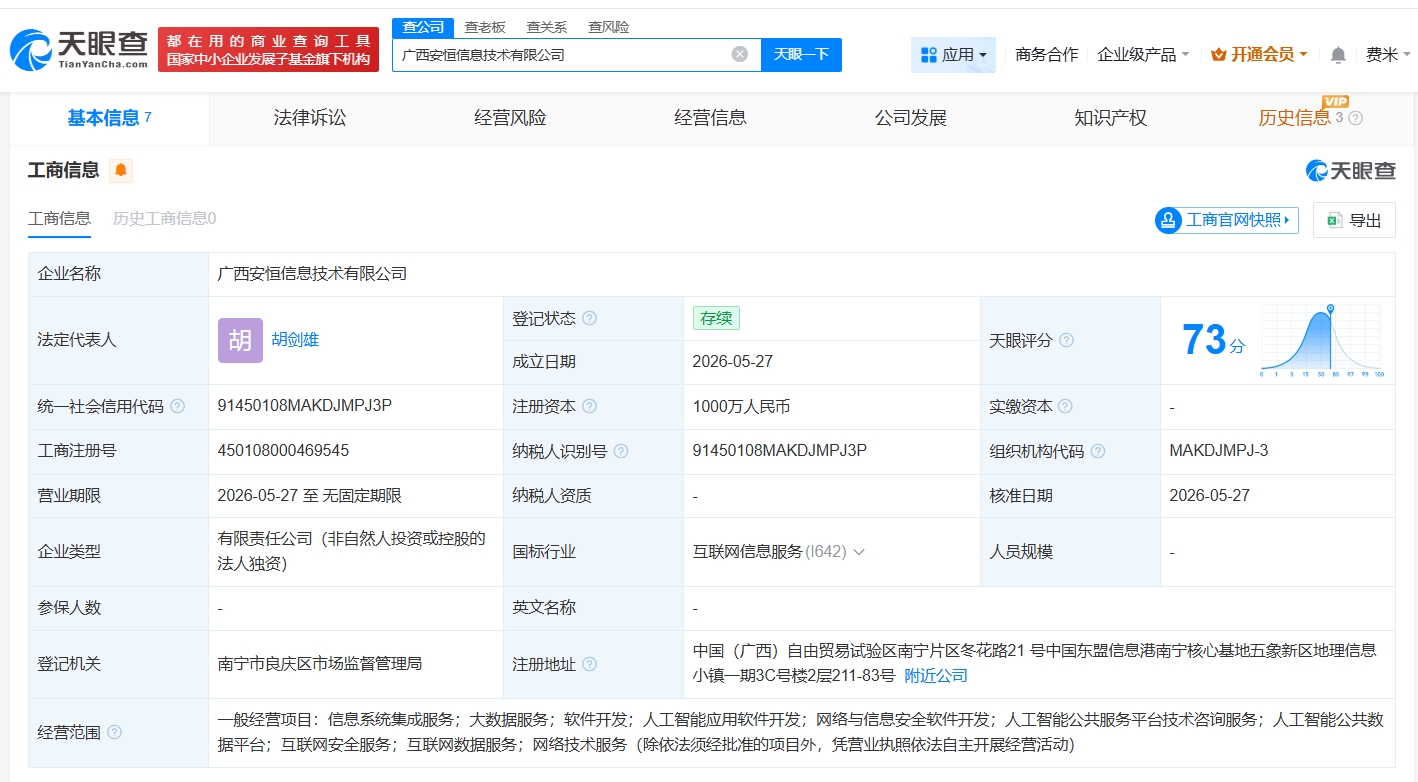Open notifications bell icon in header

point(1338,55)
